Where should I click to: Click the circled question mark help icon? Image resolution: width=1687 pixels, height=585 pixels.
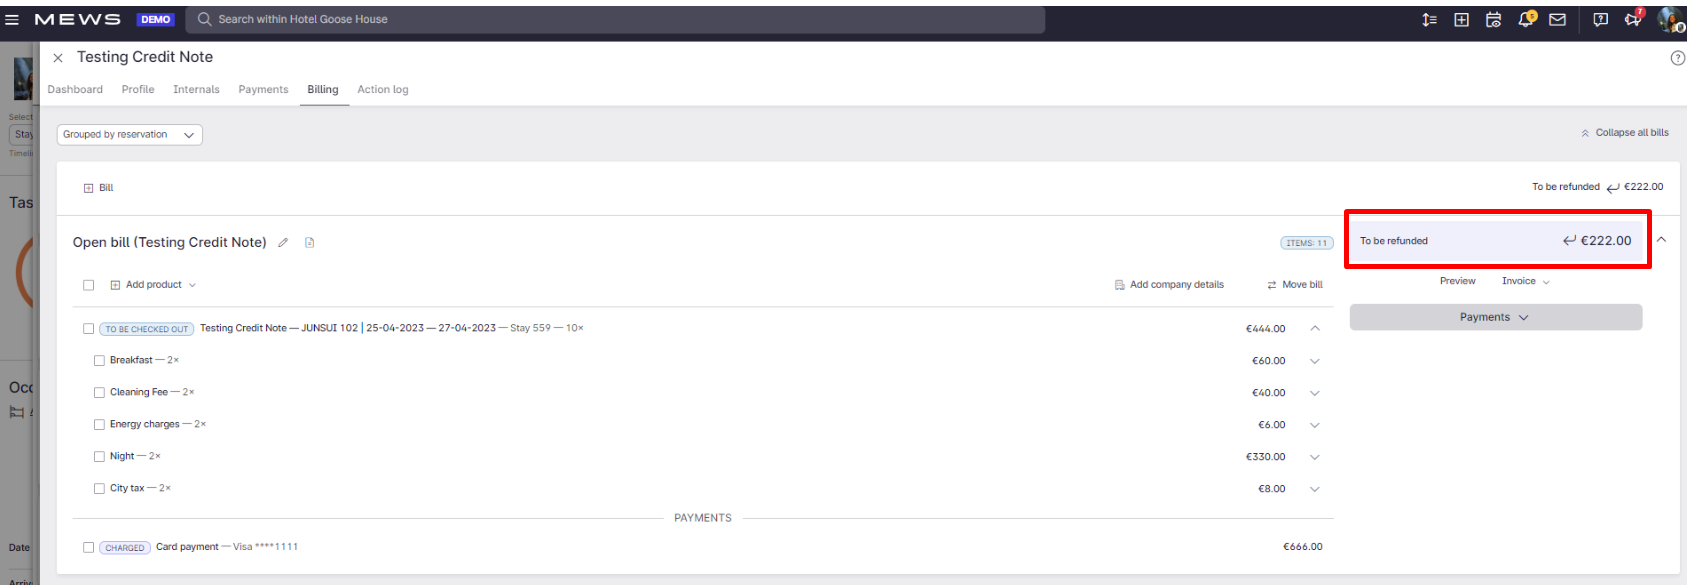point(1677,58)
